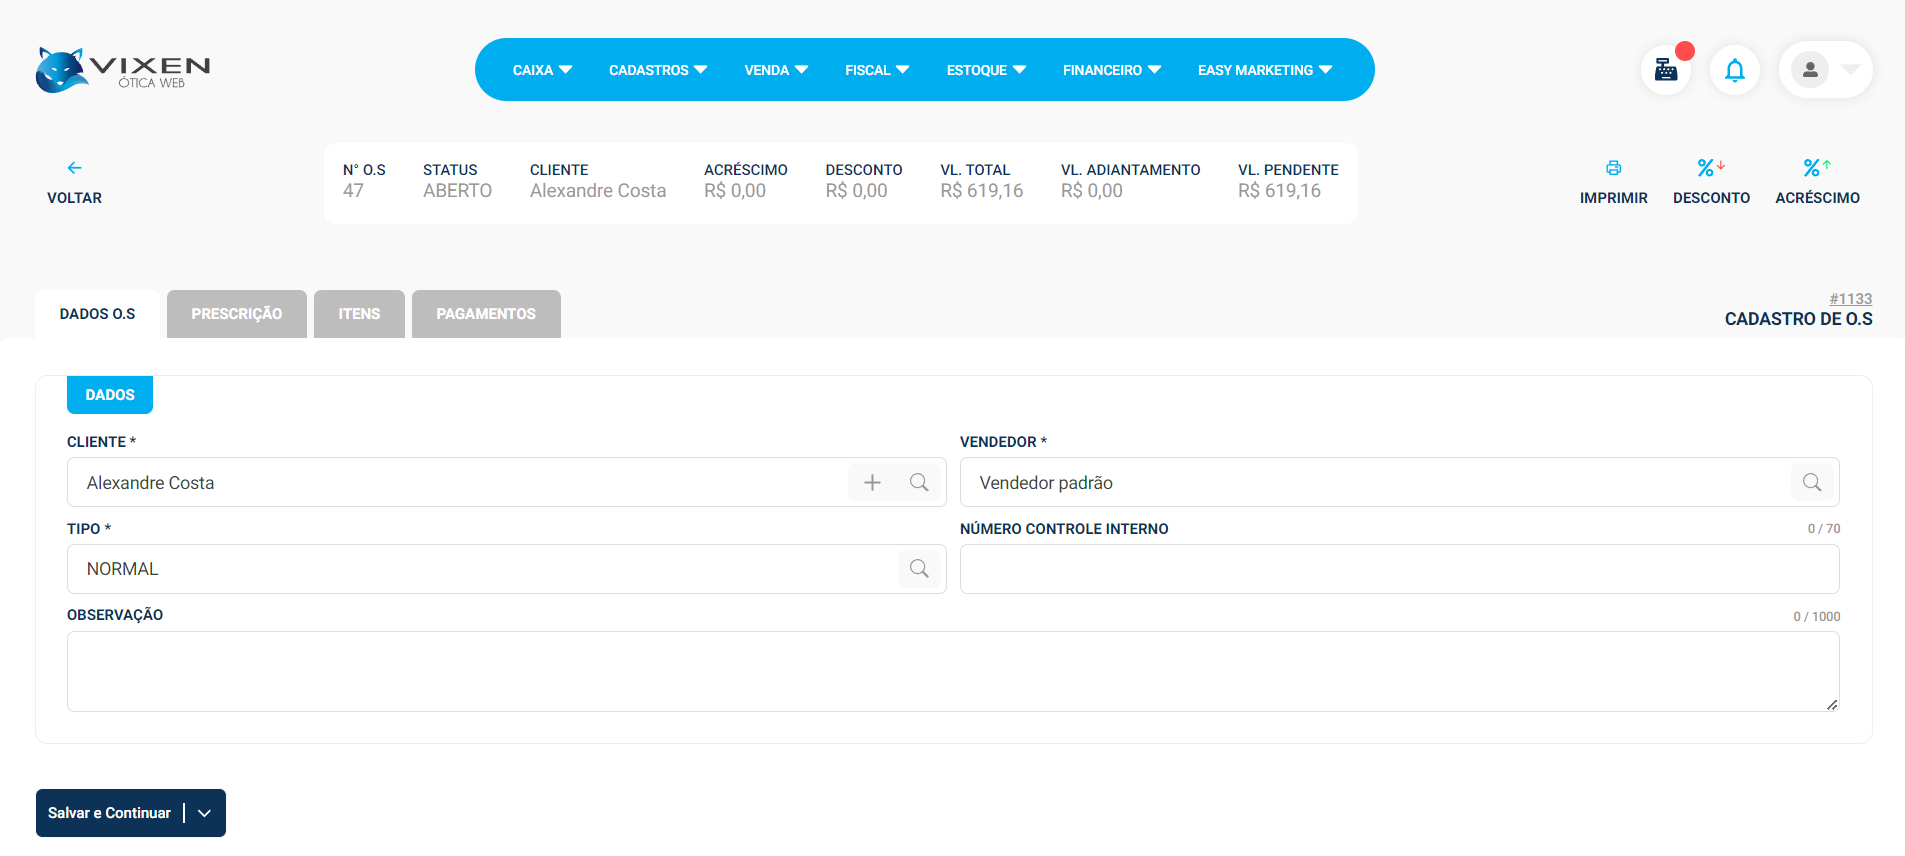Image resolution: width=1905 pixels, height=856 pixels.
Task: Switch to the DADOS O.S tab
Action: pyautogui.click(x=97, y=314)
